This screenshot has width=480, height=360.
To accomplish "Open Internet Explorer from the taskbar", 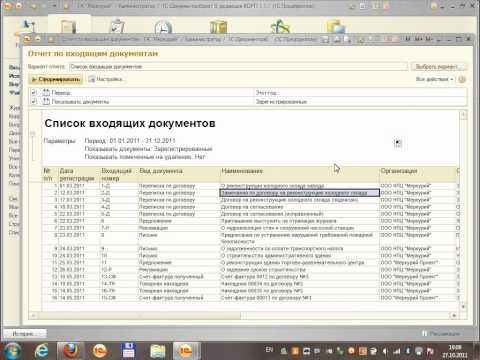I will [42, 351].
